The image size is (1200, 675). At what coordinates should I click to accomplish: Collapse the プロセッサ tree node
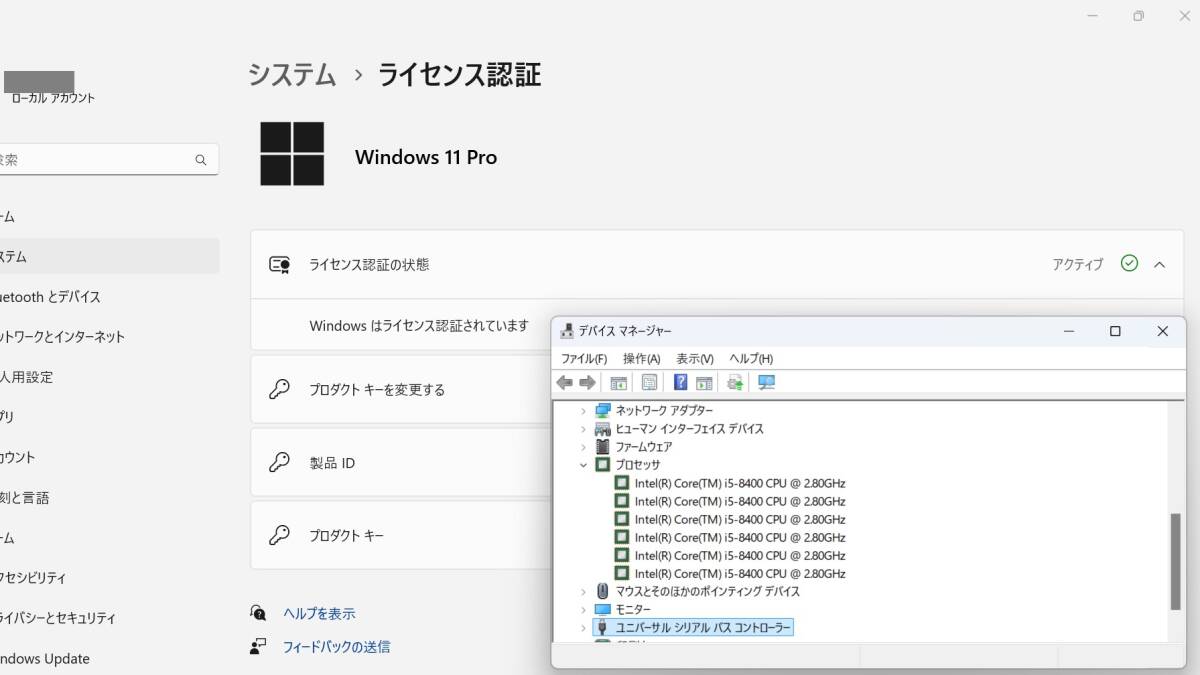click(x=584, y=465)
